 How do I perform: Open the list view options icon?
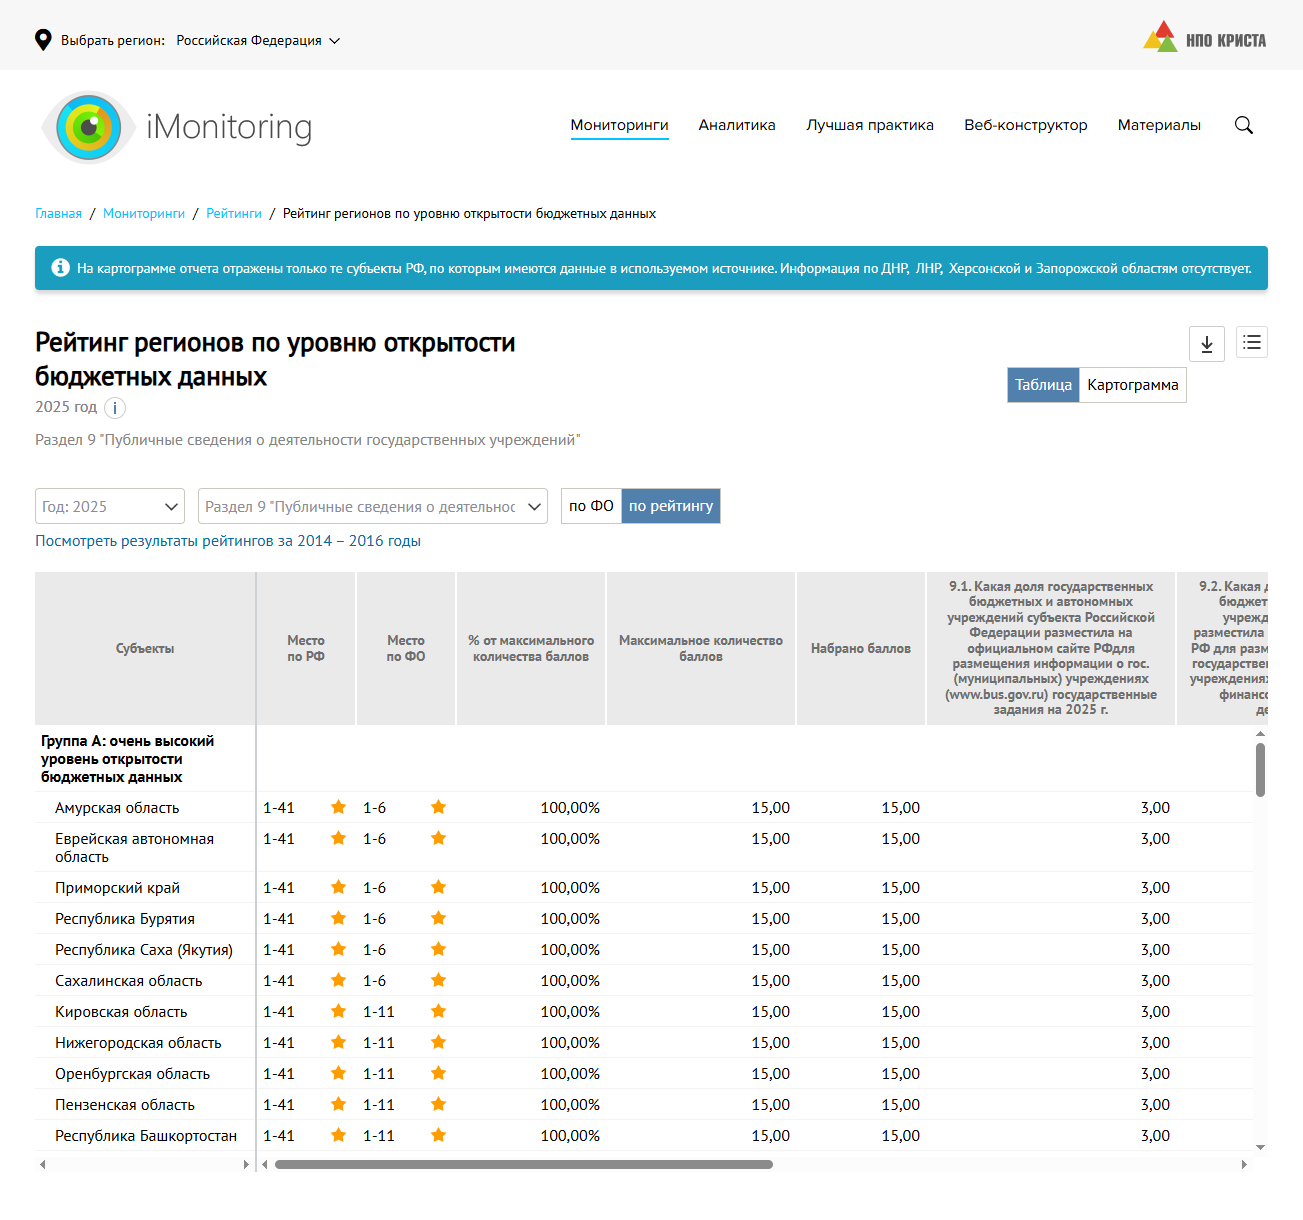pyautogui.click(x=1251, y=343)
